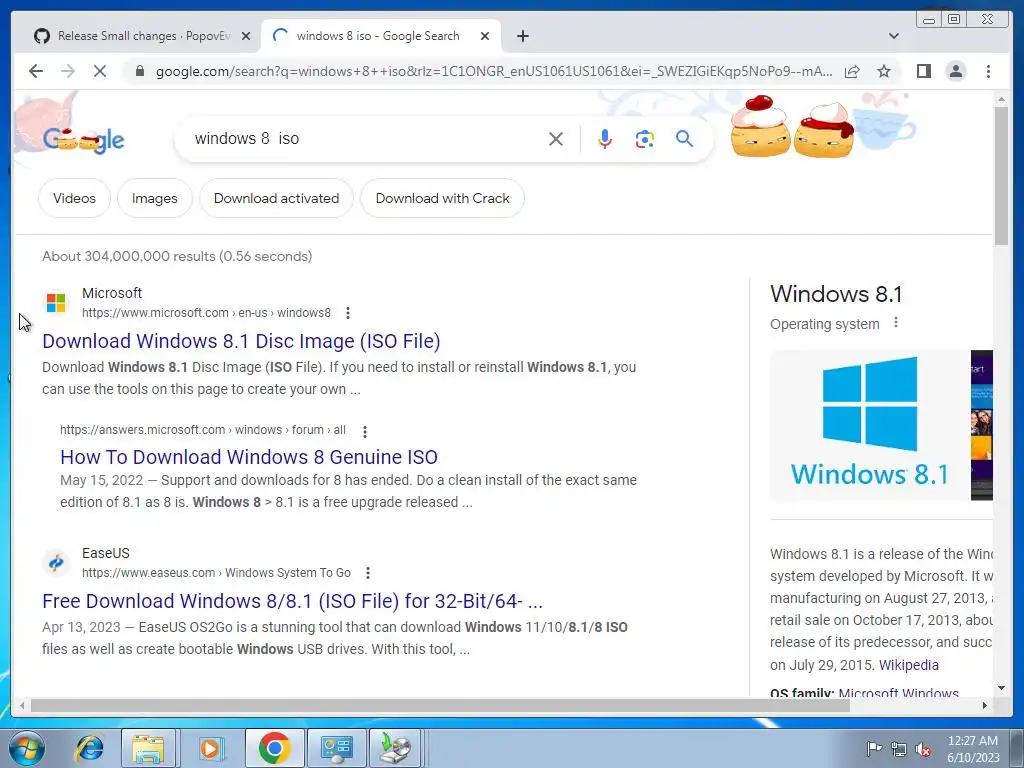Open network status tray icon
This screenshot has width=1024, height=768.
coord(899,749)
